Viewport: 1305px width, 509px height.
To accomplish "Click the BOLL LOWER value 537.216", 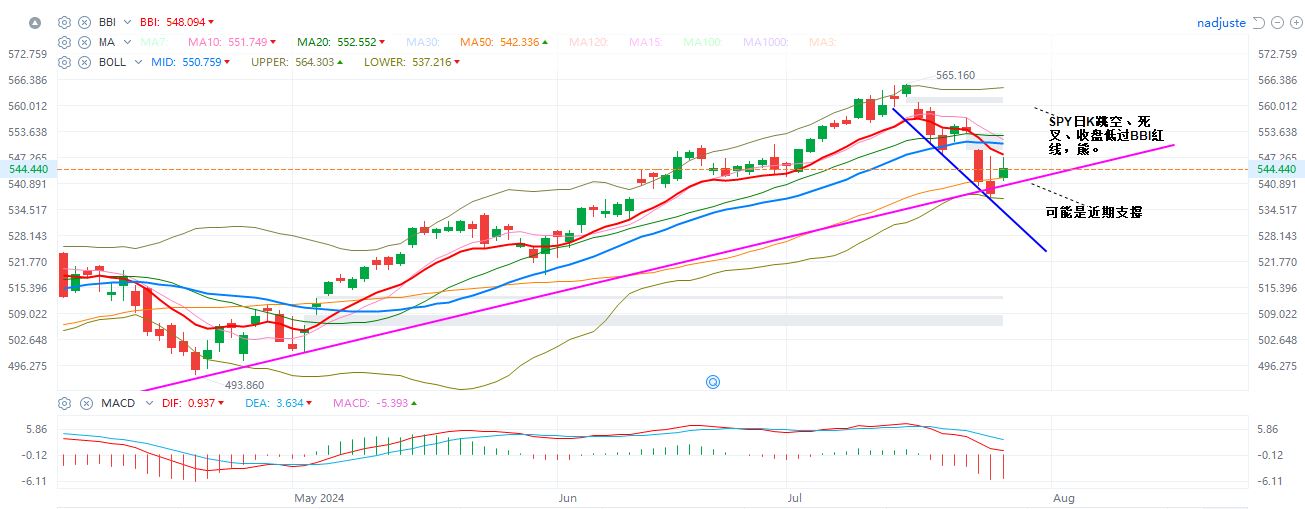I will click(431, 62).
